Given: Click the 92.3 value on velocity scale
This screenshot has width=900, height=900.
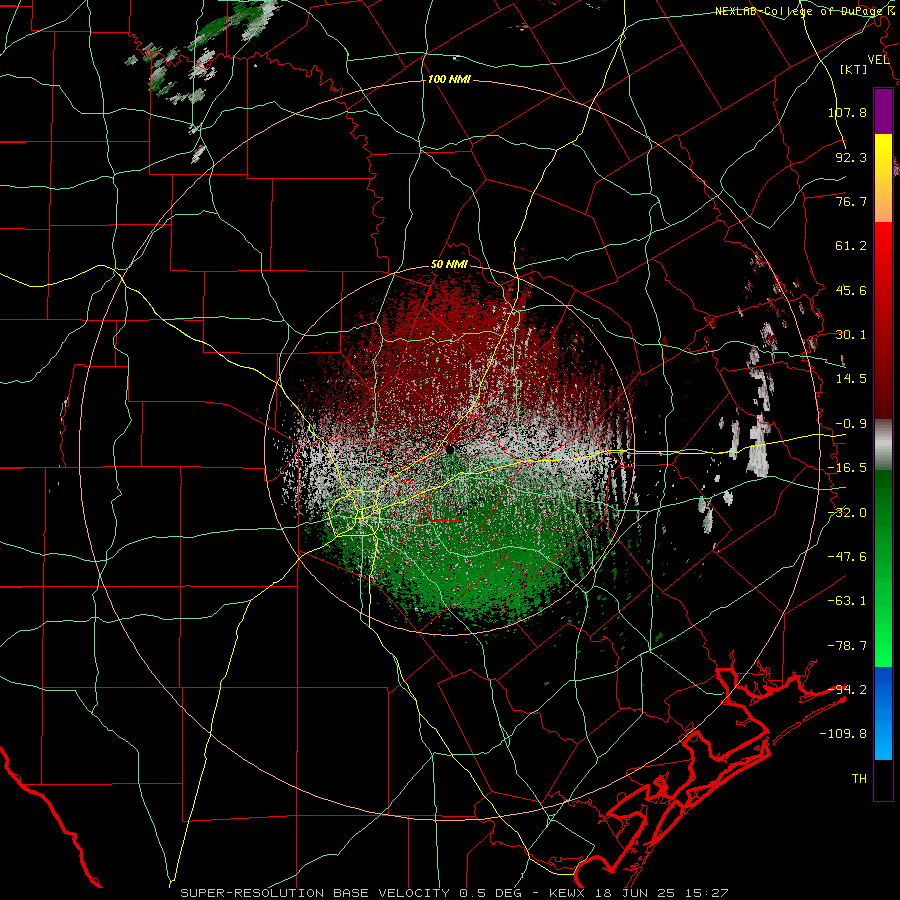Looking at the screenshot, I should pyautogui.click(x=851, y=157).
